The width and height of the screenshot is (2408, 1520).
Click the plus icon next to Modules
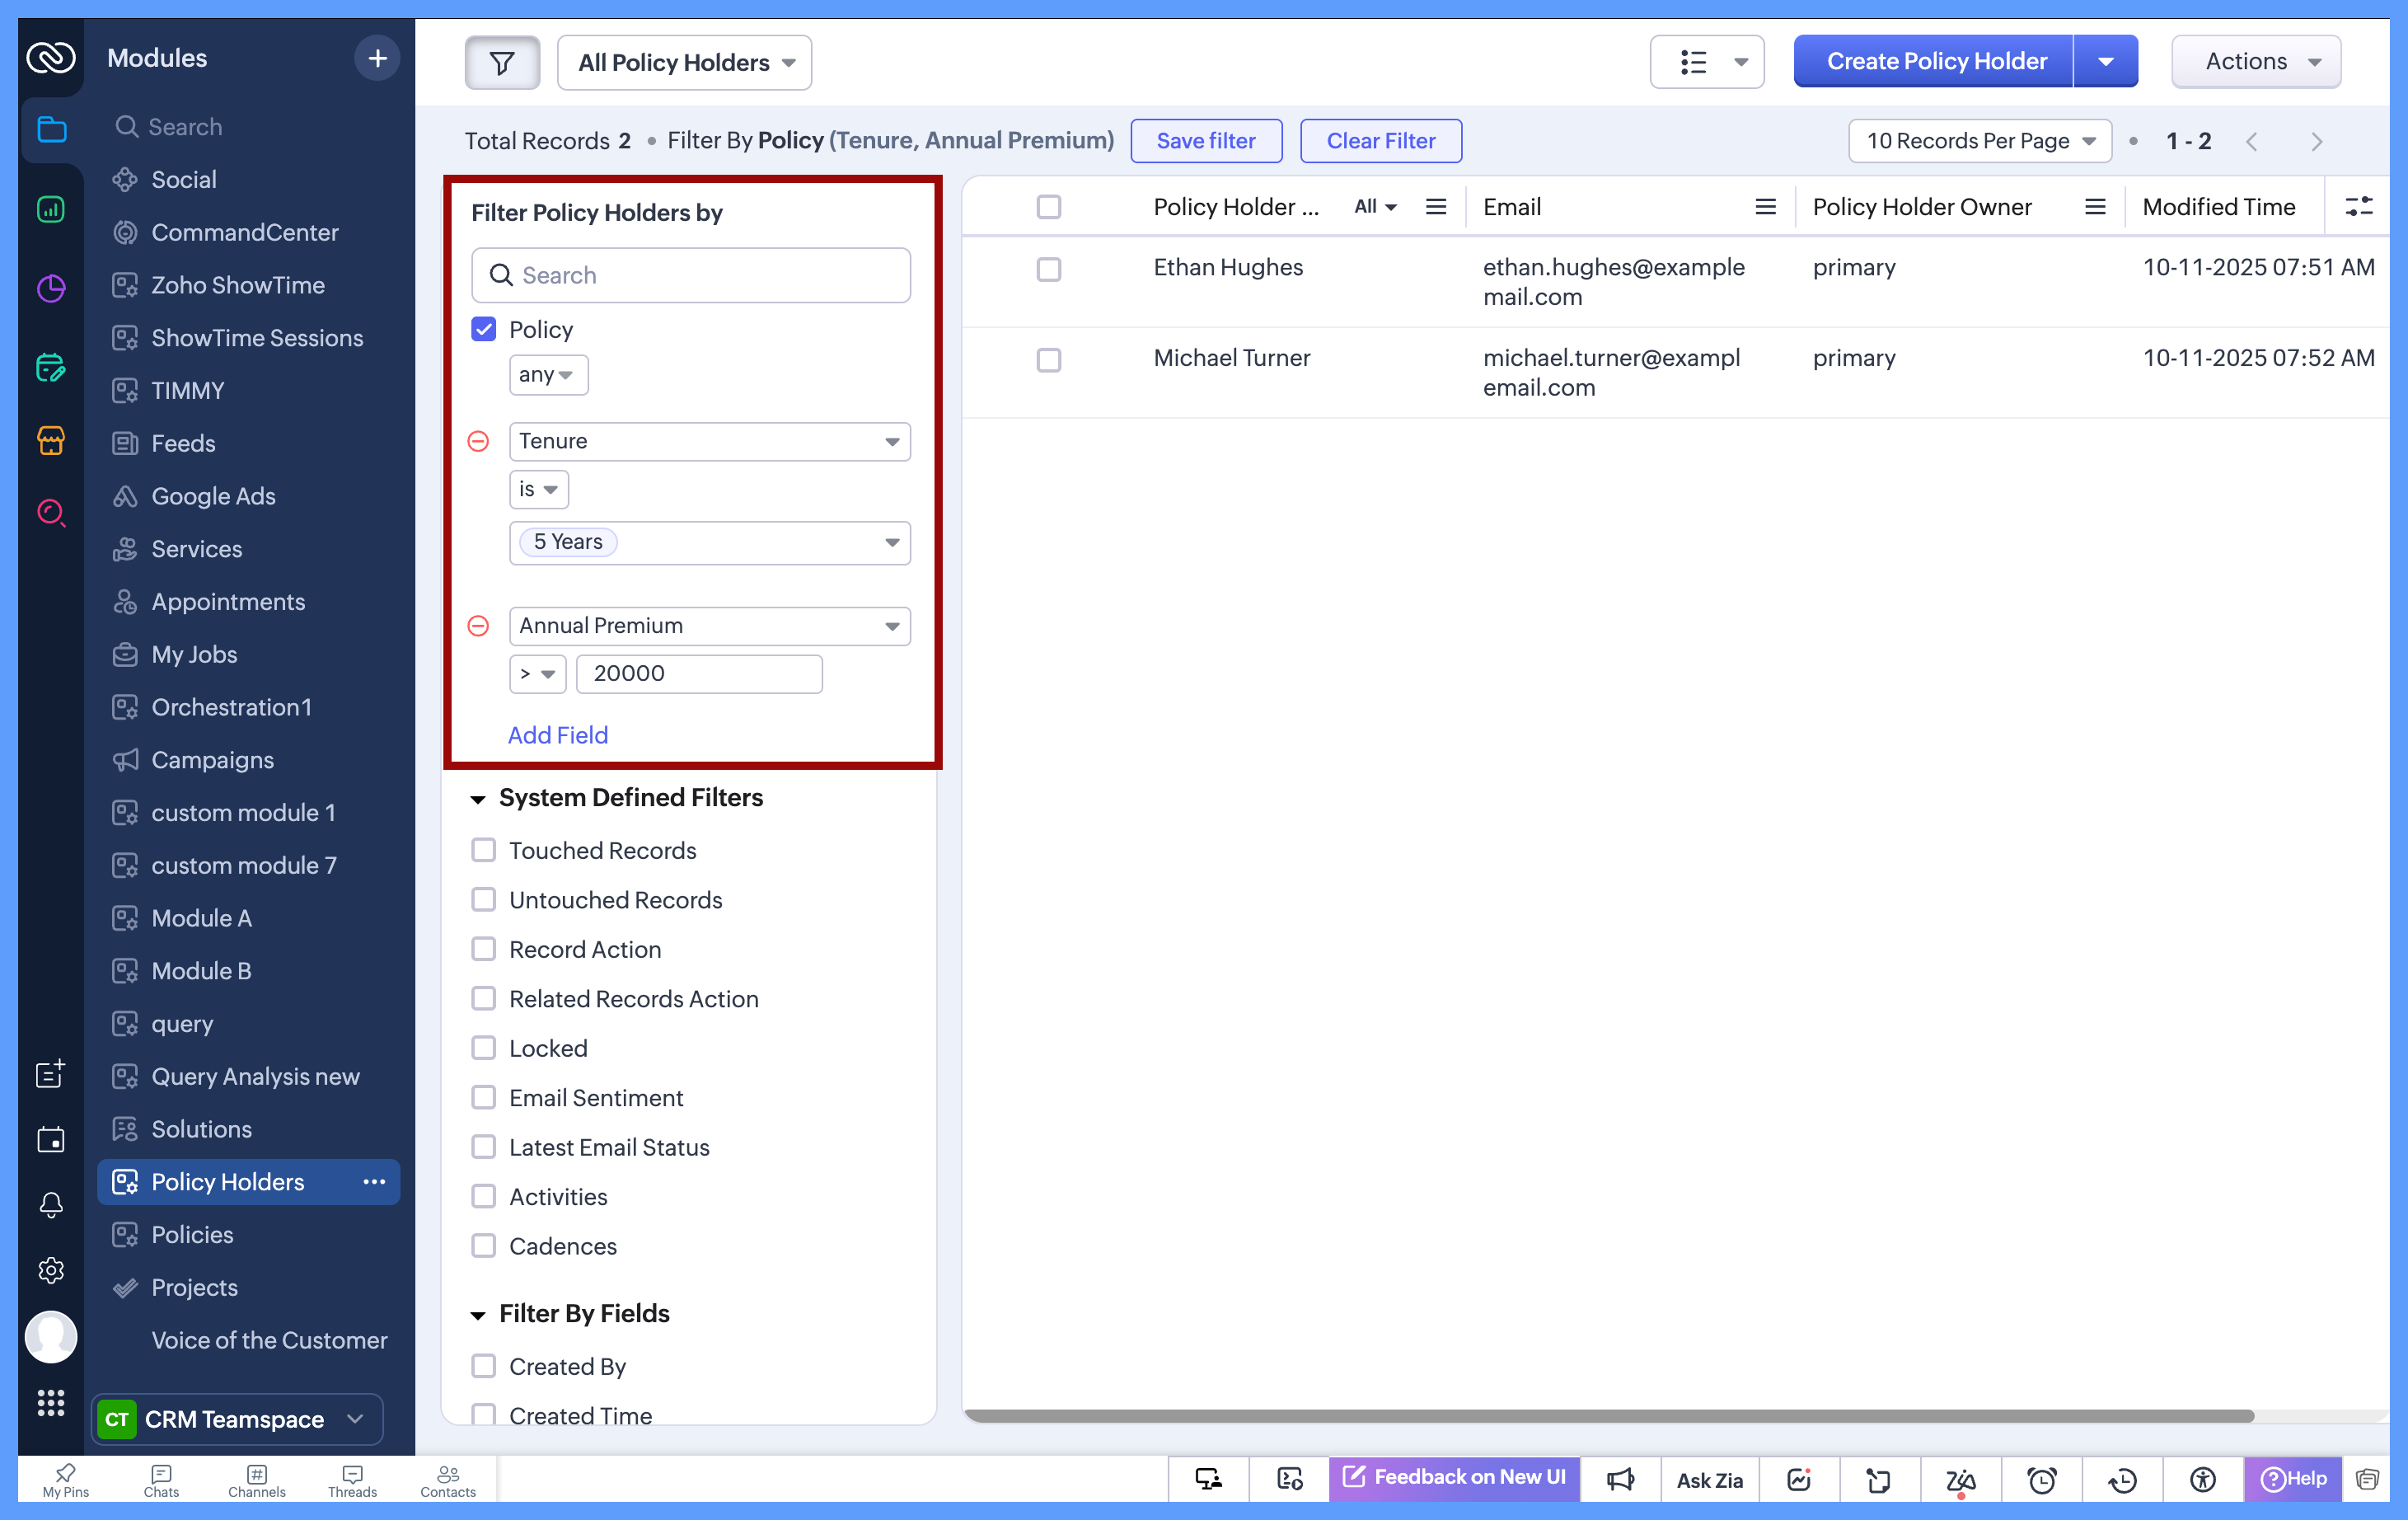click(x=377, y=58)
